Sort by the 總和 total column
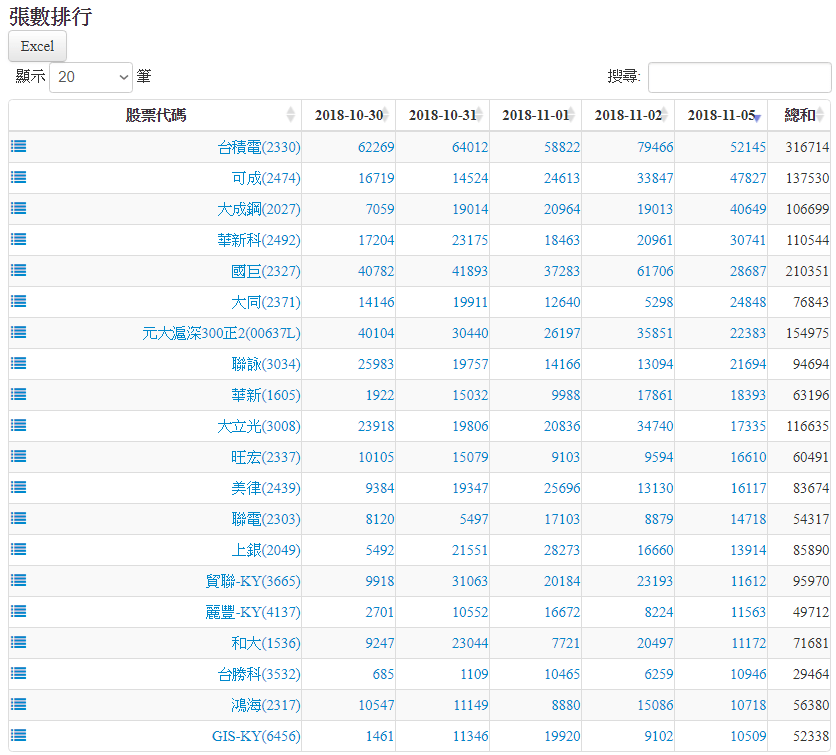This screenshot has height=755, width=836. 799,115
